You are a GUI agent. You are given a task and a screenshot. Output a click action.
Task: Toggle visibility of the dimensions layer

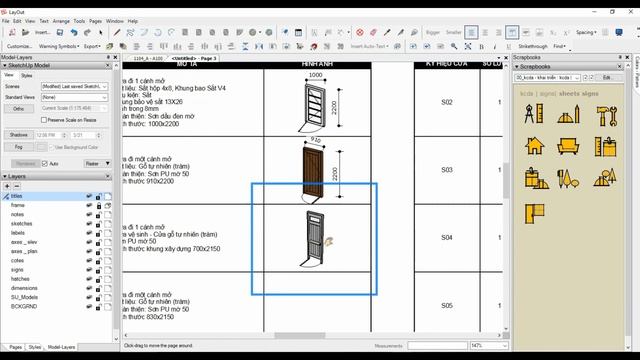point(89,288)
